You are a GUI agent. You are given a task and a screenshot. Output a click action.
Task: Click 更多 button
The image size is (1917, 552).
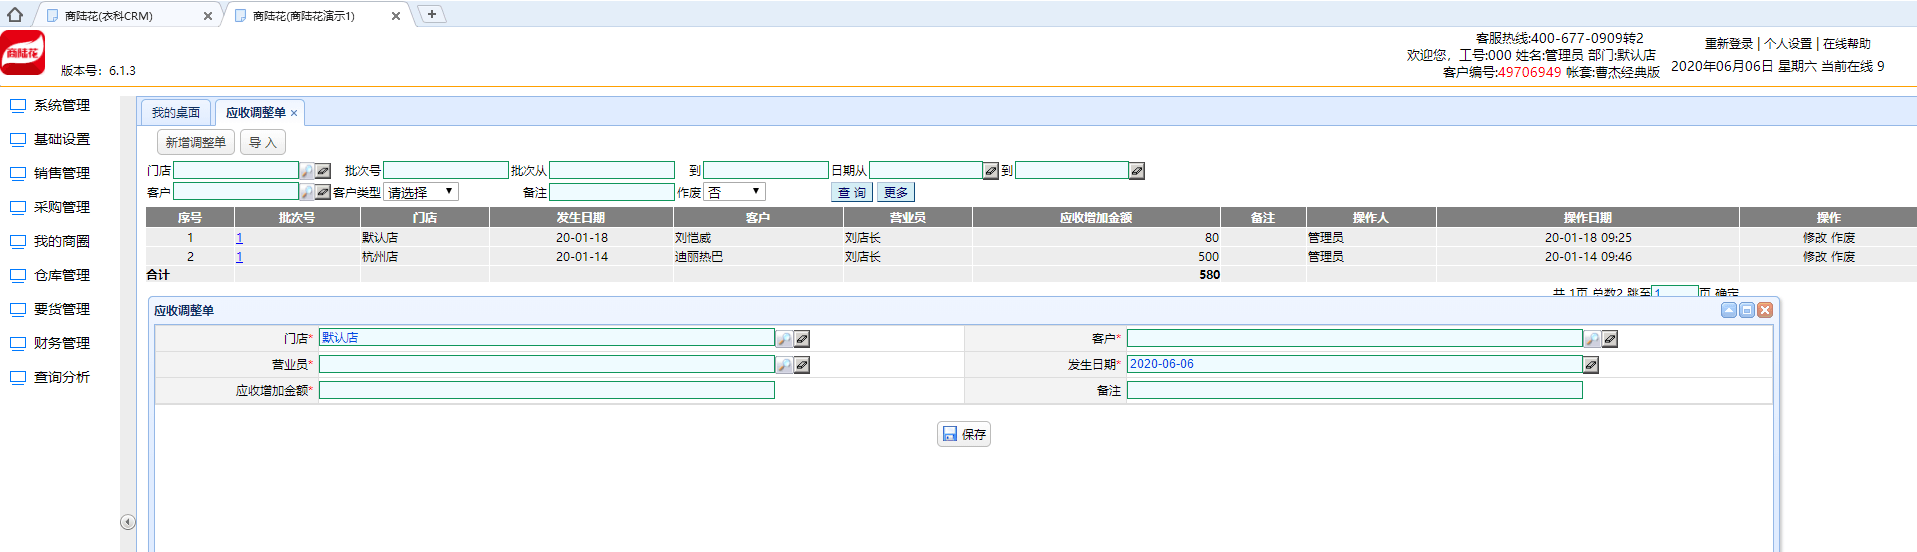[896, 192]
